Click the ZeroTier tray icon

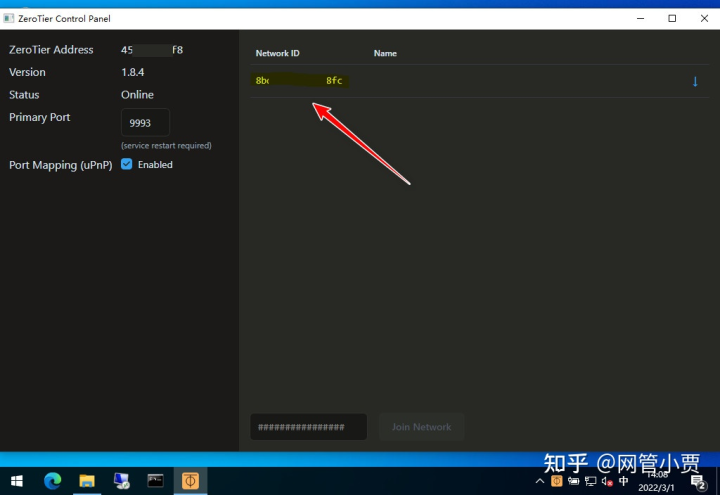pos(557,481)
